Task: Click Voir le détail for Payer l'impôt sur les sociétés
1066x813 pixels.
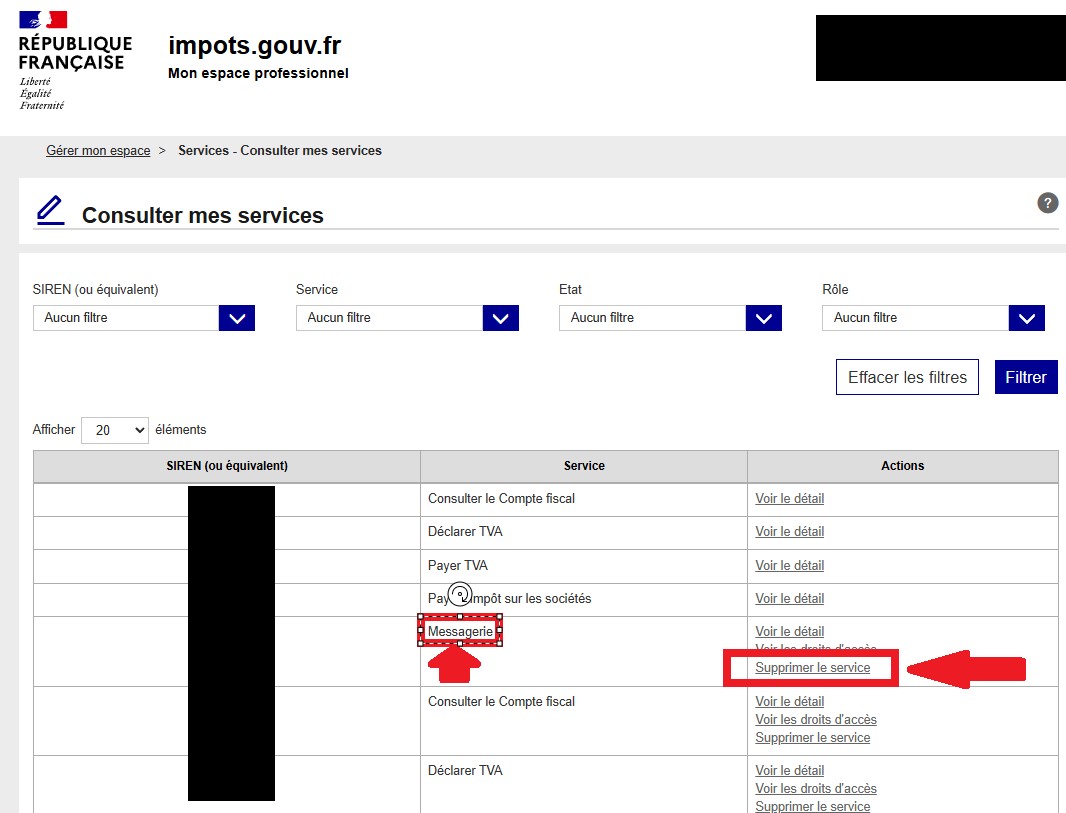Action: 789,598
